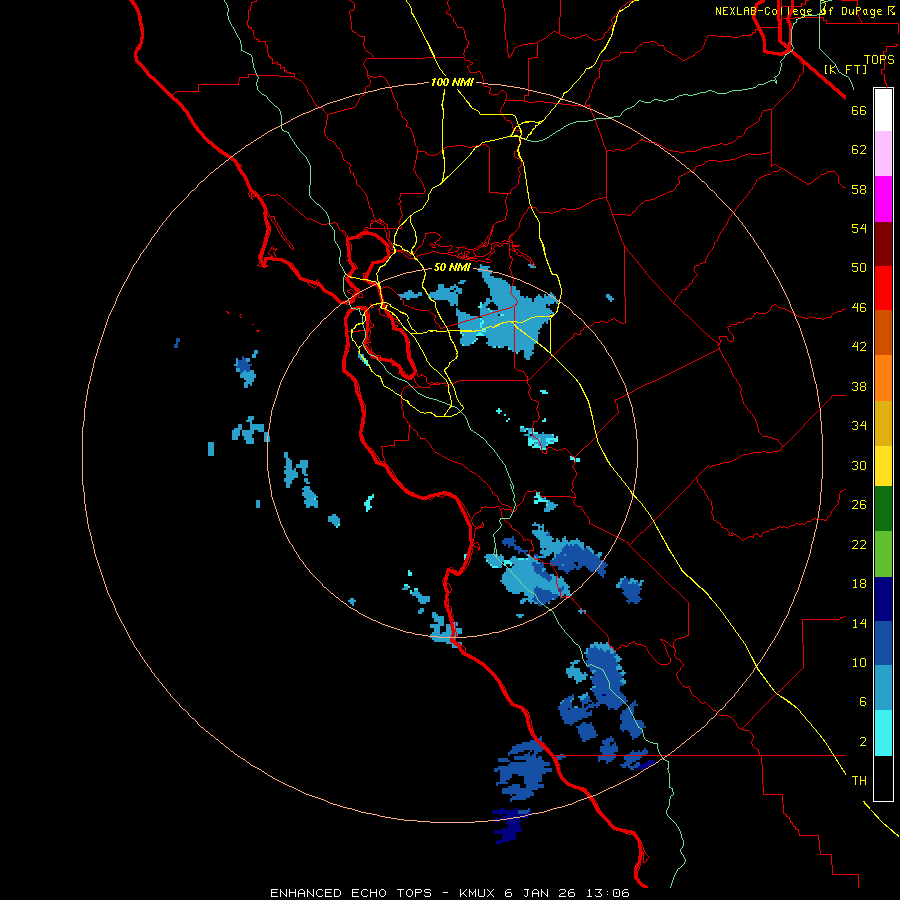The width and height of the screenshot is (900, 900).
Task: Select the gold legend color band
Action: [x=883, y=423]
